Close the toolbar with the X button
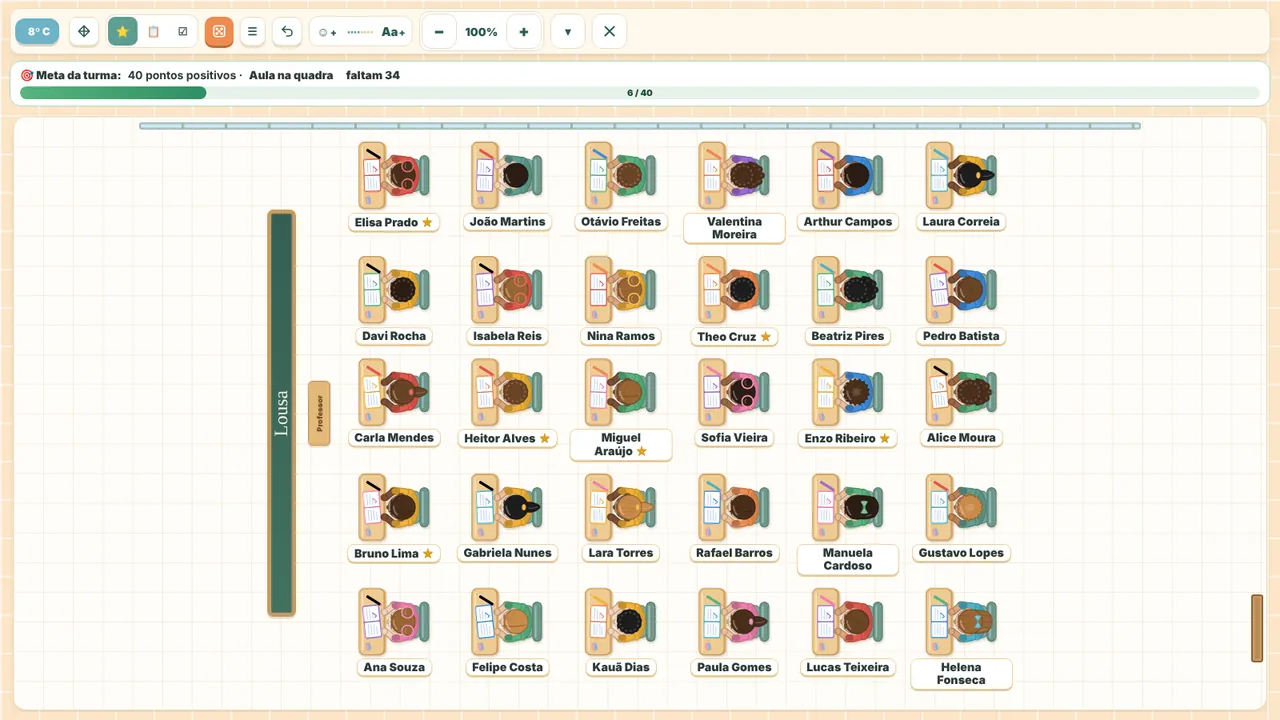This screenshot has height=720, width=1280. point(609,32)
